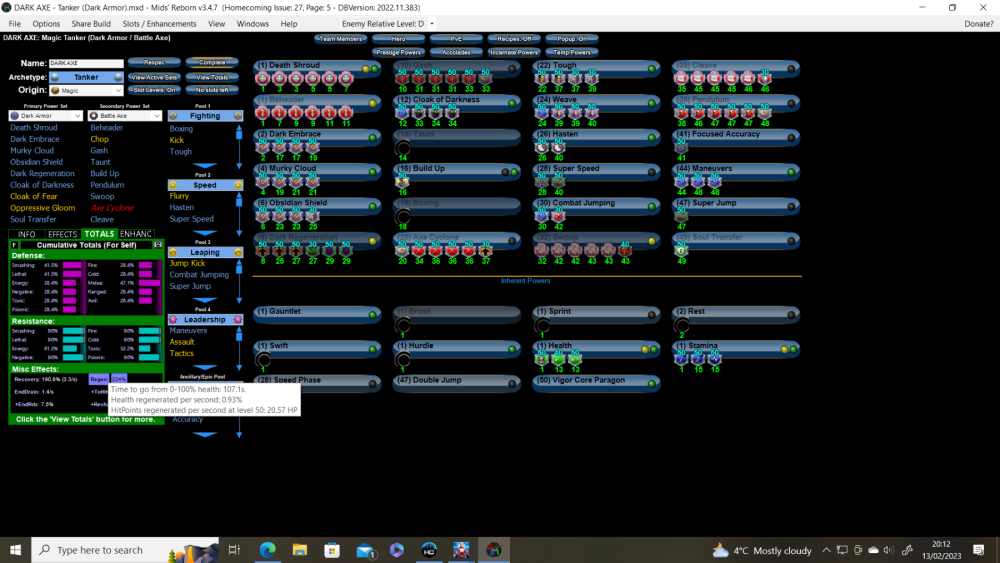Toggle the Slot Levels: On button
The width and height of the screenshot is (1000, 563).
click(x=154, y=90)
